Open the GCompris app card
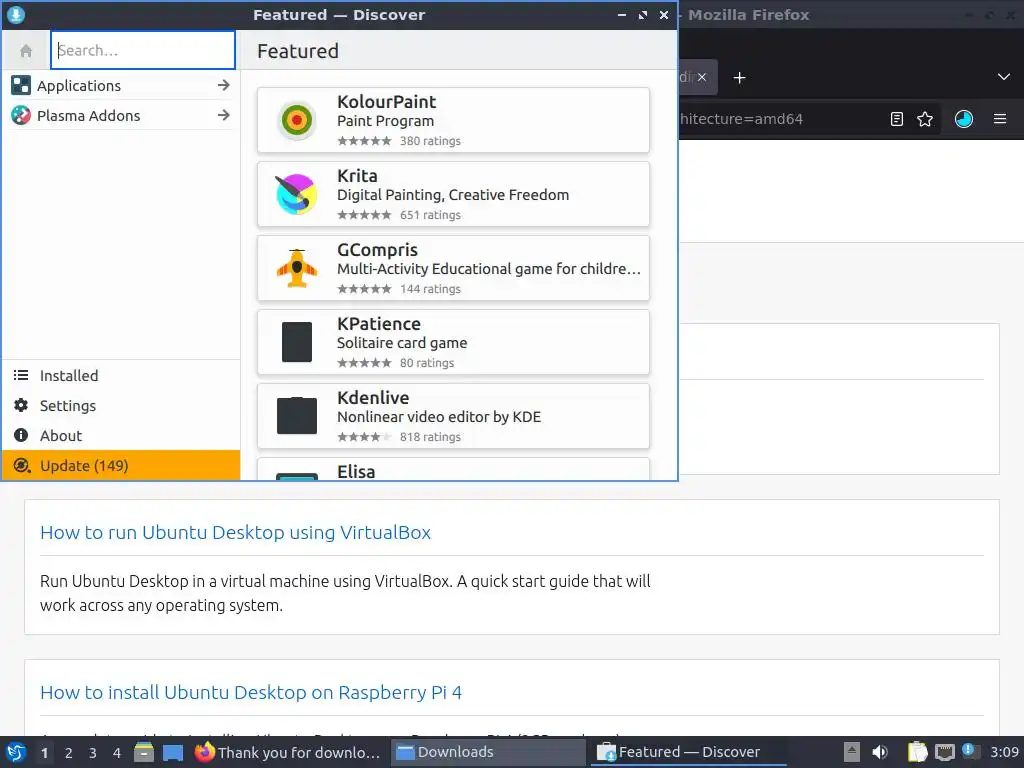The width and height of the screenshot is (1024, 768). pyautogui.click(x=453, y=268)
